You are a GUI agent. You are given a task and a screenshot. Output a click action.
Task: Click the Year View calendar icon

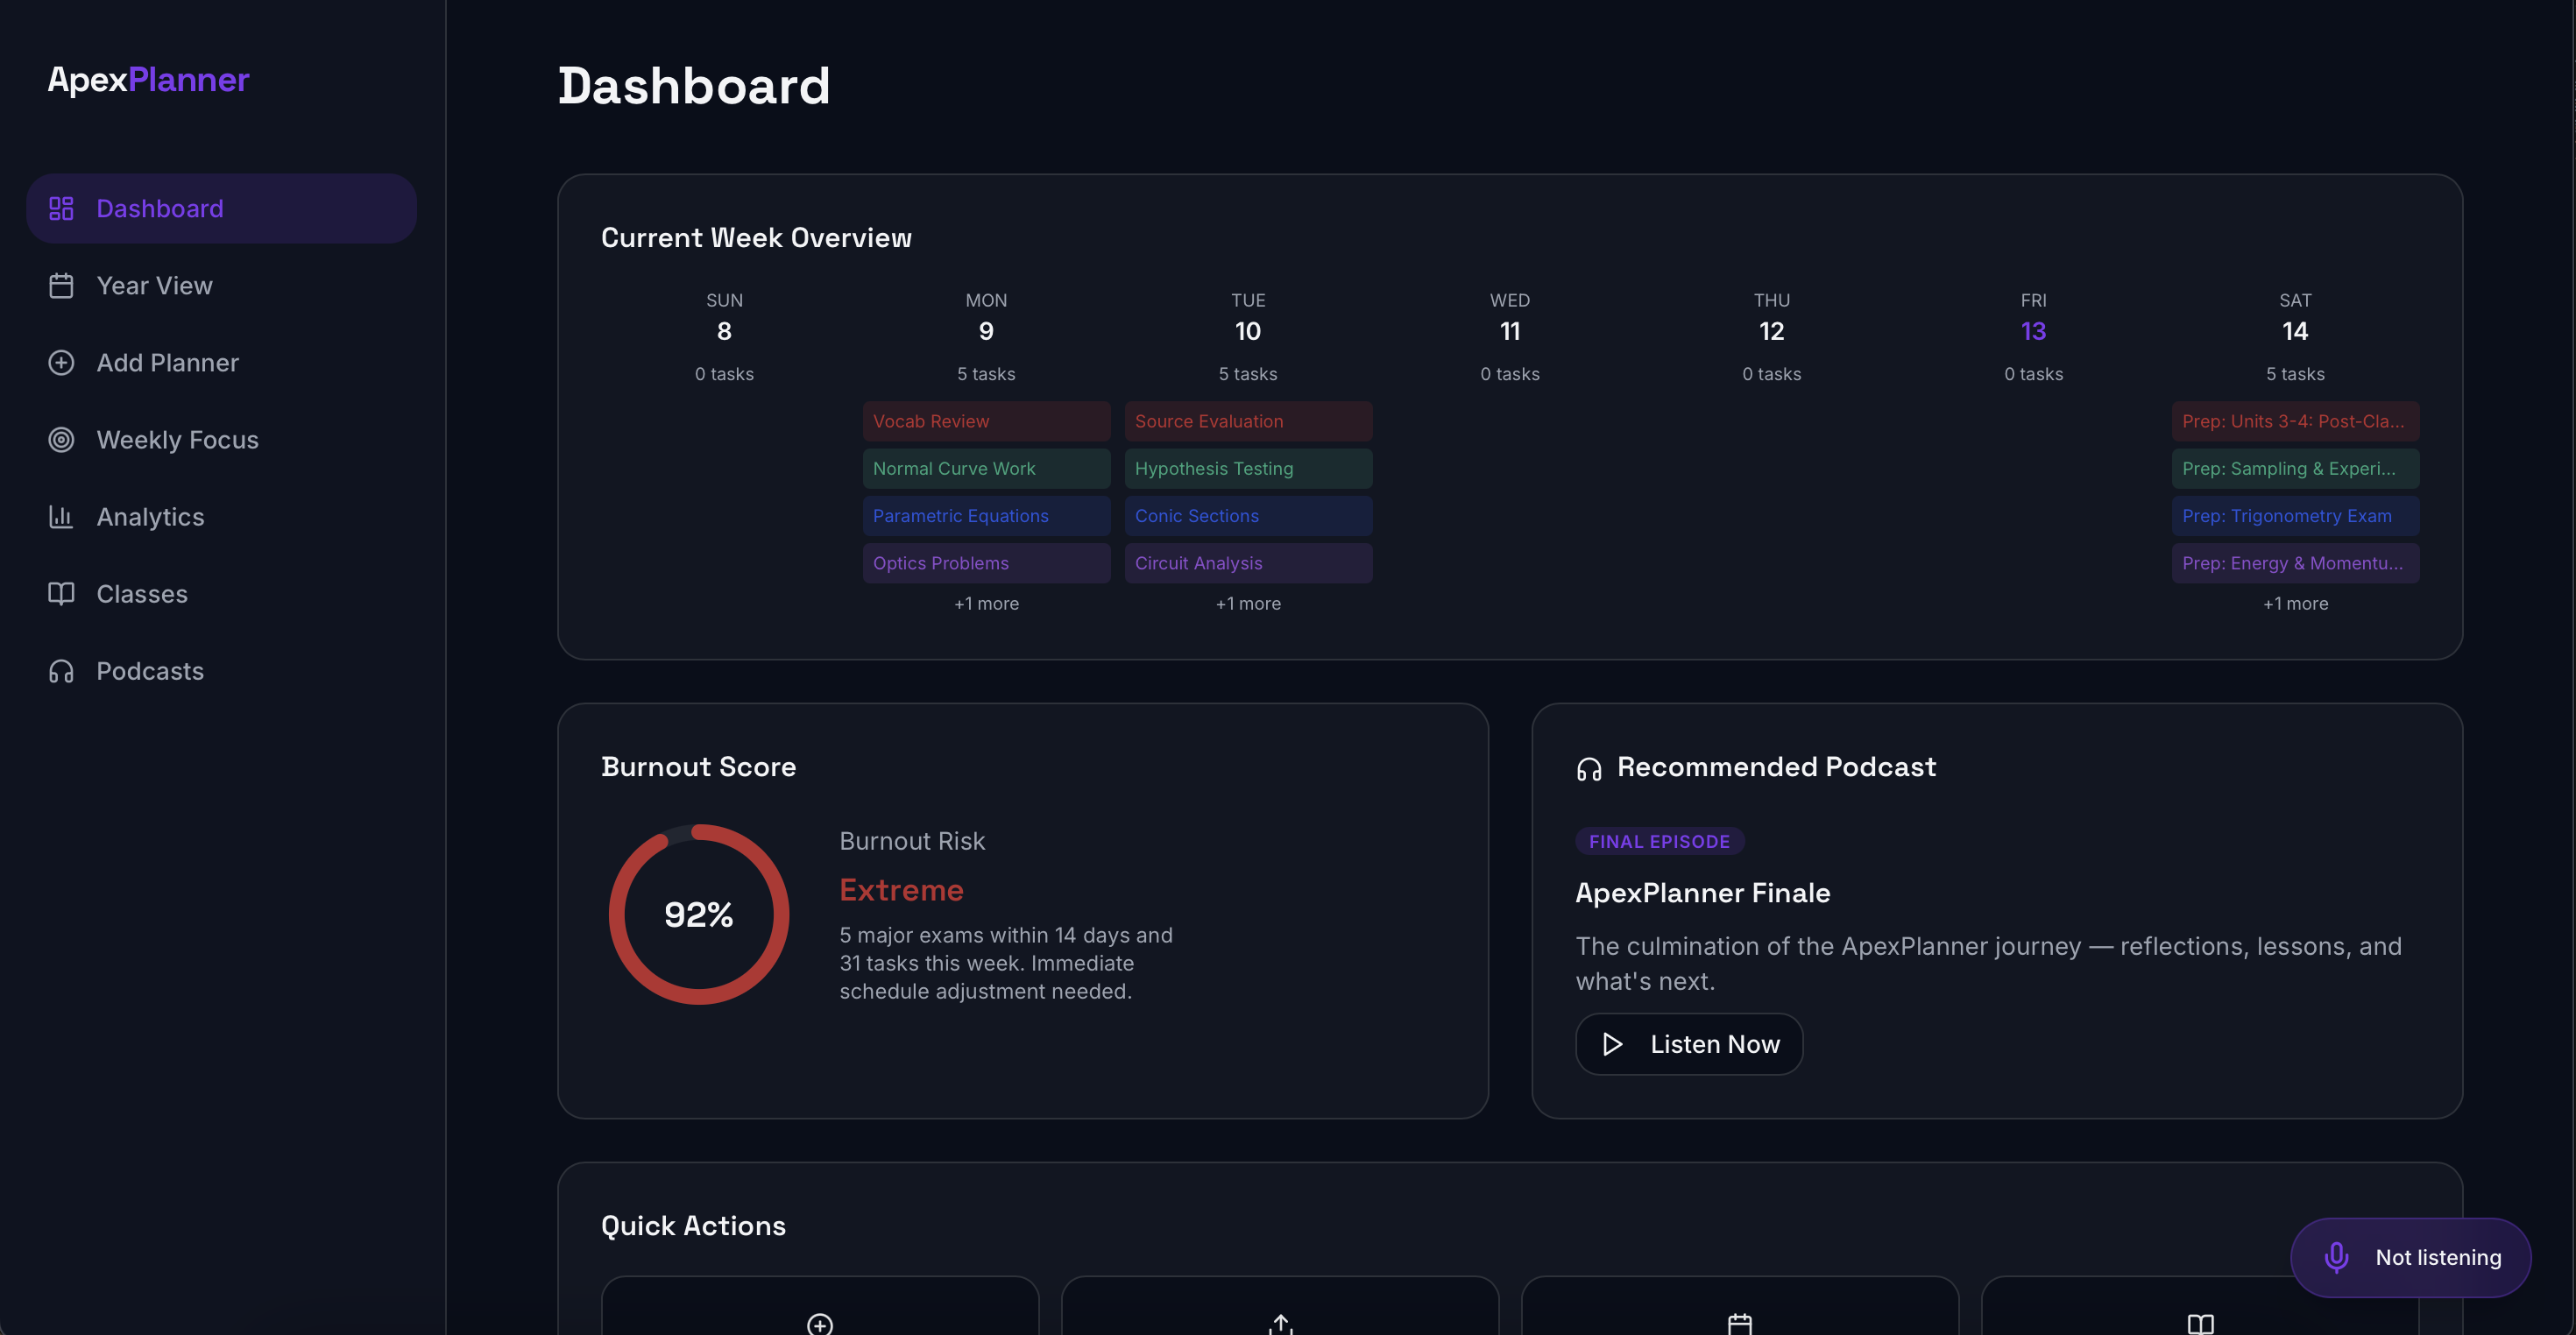(61, 286)
